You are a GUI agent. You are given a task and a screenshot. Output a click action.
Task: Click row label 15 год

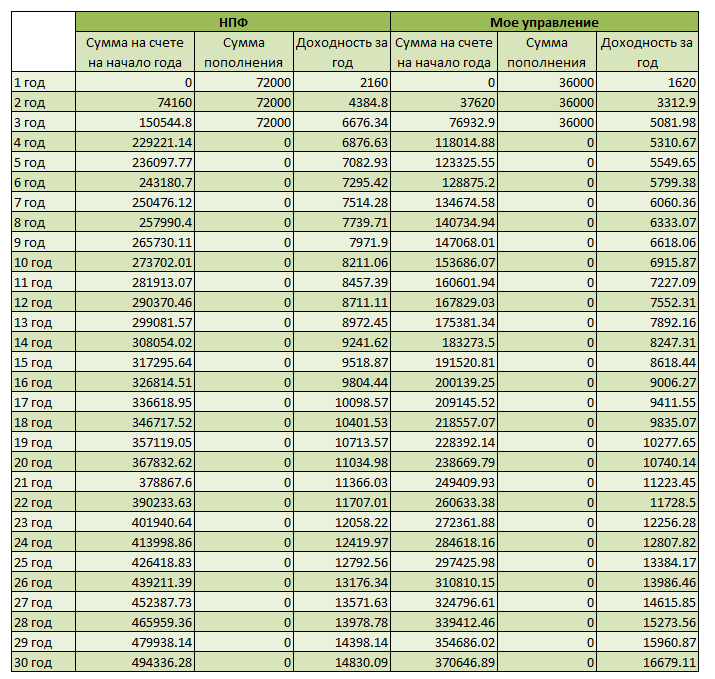tap(43, 362)
